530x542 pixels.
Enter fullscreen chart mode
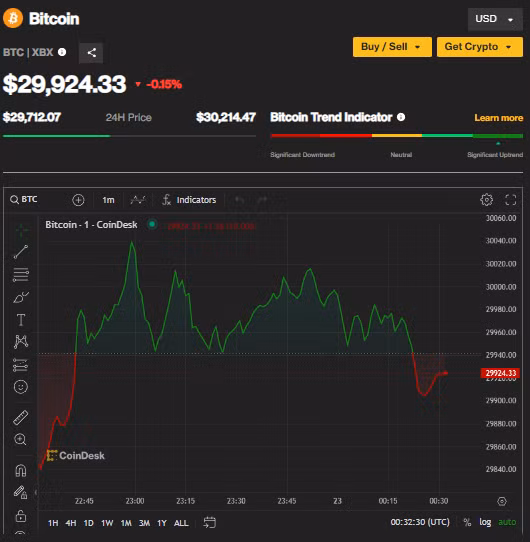tap(511, 199)
